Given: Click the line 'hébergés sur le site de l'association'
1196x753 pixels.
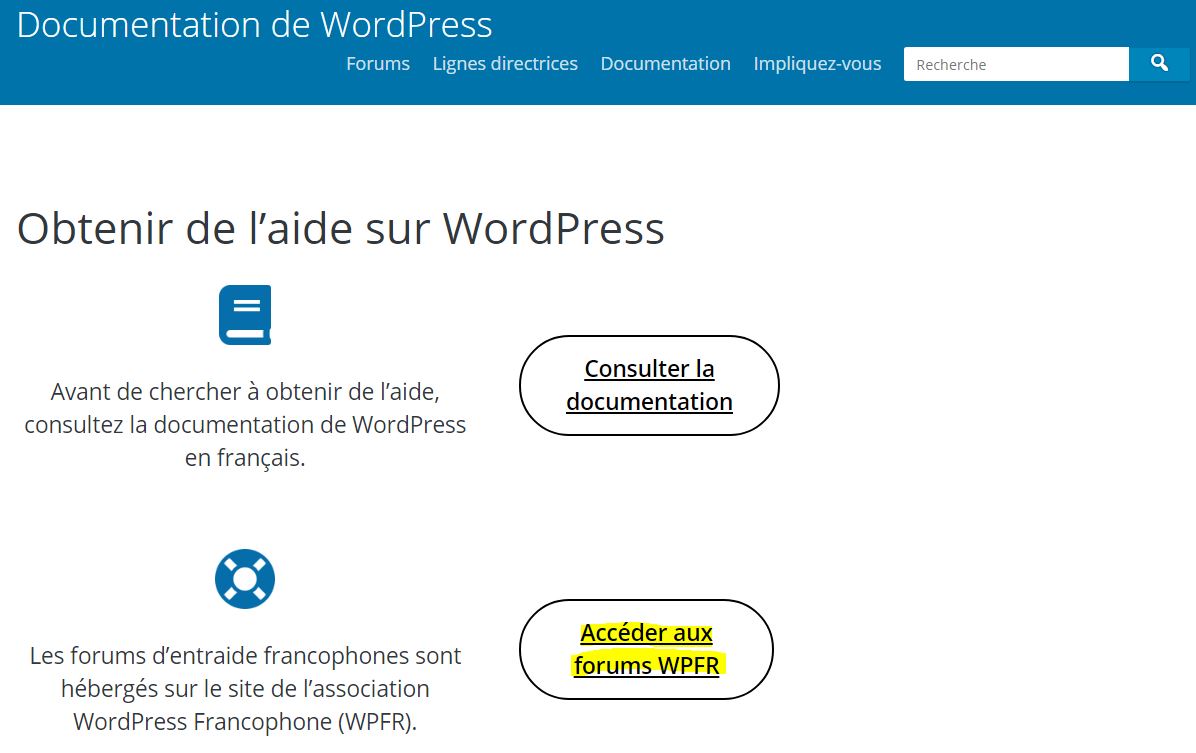Looking at the screenshot, I should click(245, 689).
